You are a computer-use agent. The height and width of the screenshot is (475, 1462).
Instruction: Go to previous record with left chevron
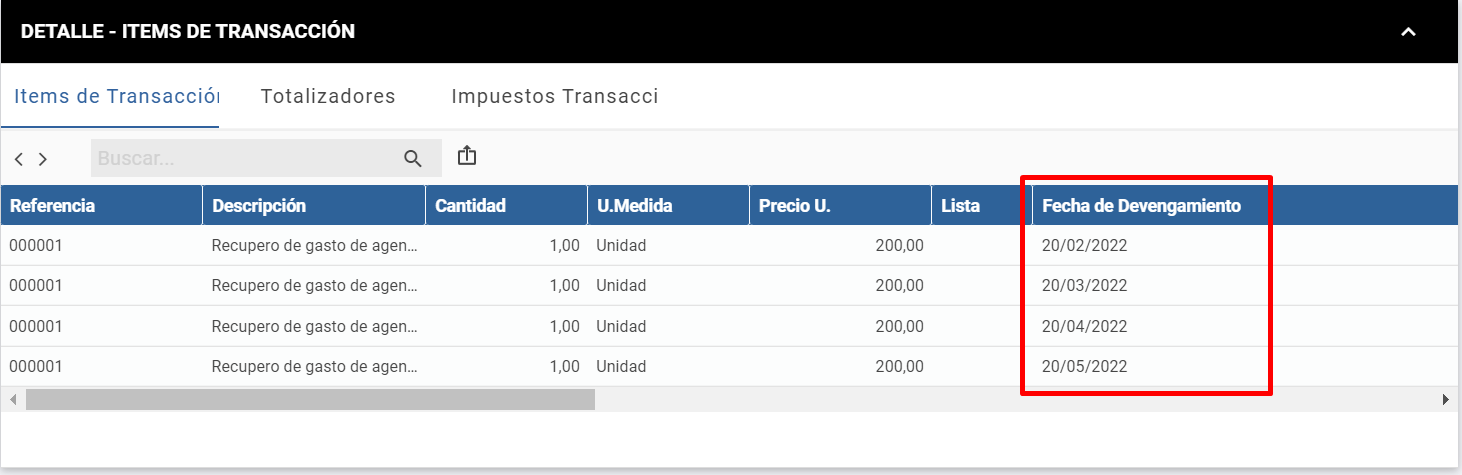pyautogui.click(x=19, y=158)
